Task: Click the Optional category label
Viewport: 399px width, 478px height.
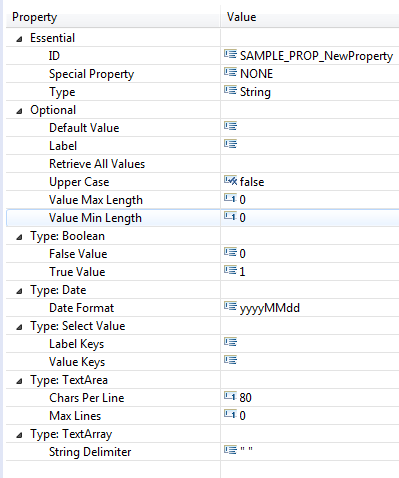Action: tap(53, 110)
